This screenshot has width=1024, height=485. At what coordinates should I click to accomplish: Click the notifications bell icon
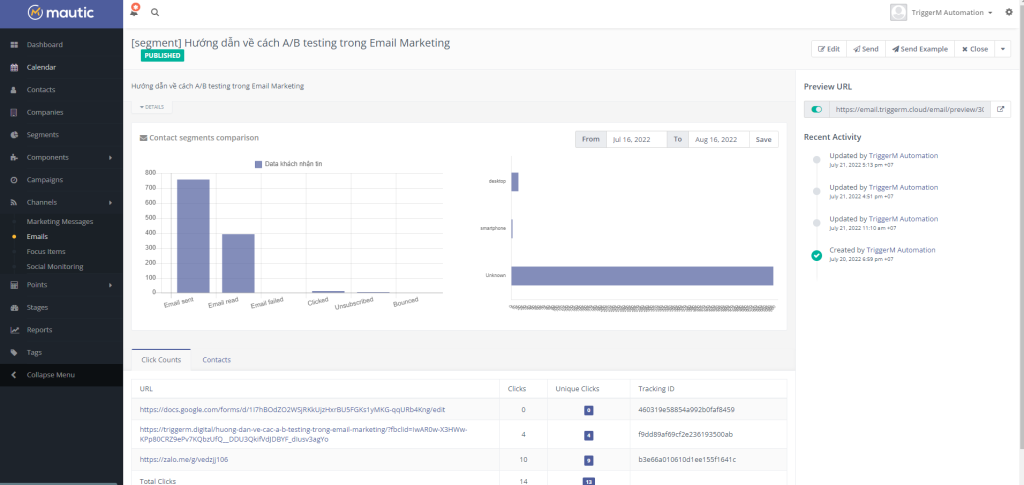click(134, 12)
